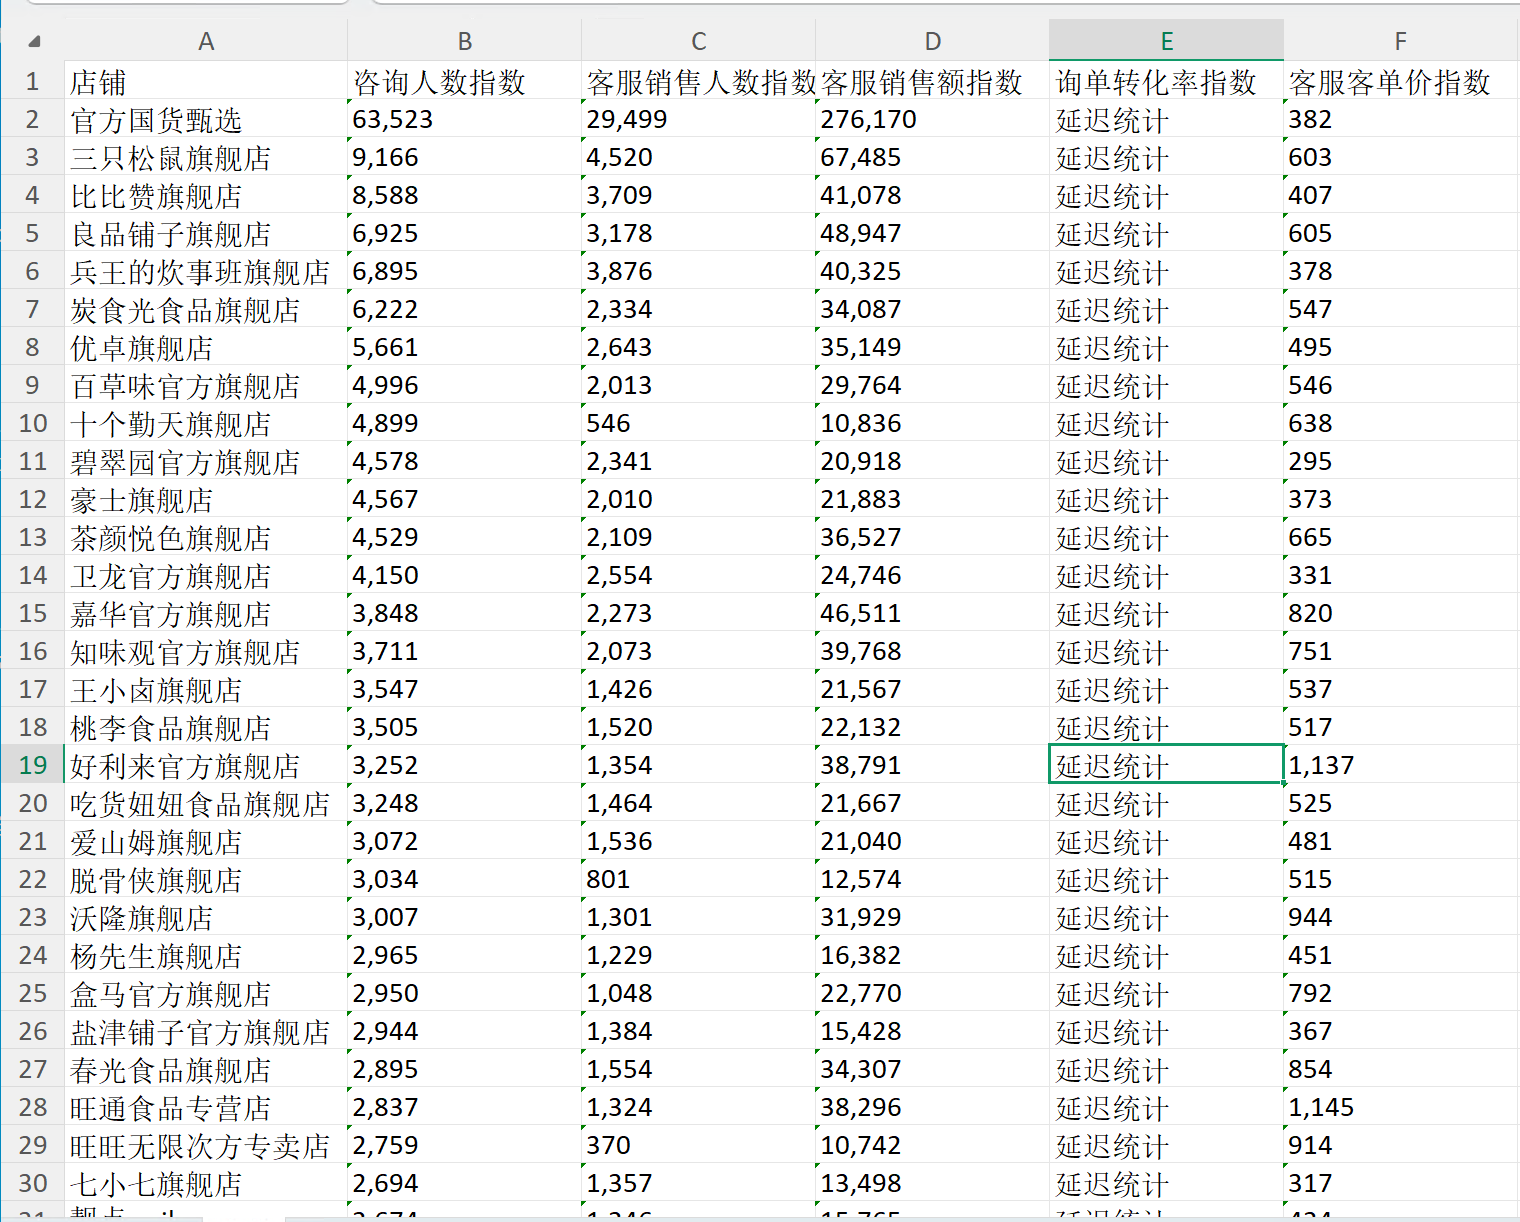Screen dimensions: 1520x1222
Task: Click value 29,499 in column C
Action: pyautogui.click(x=627, y=120)
